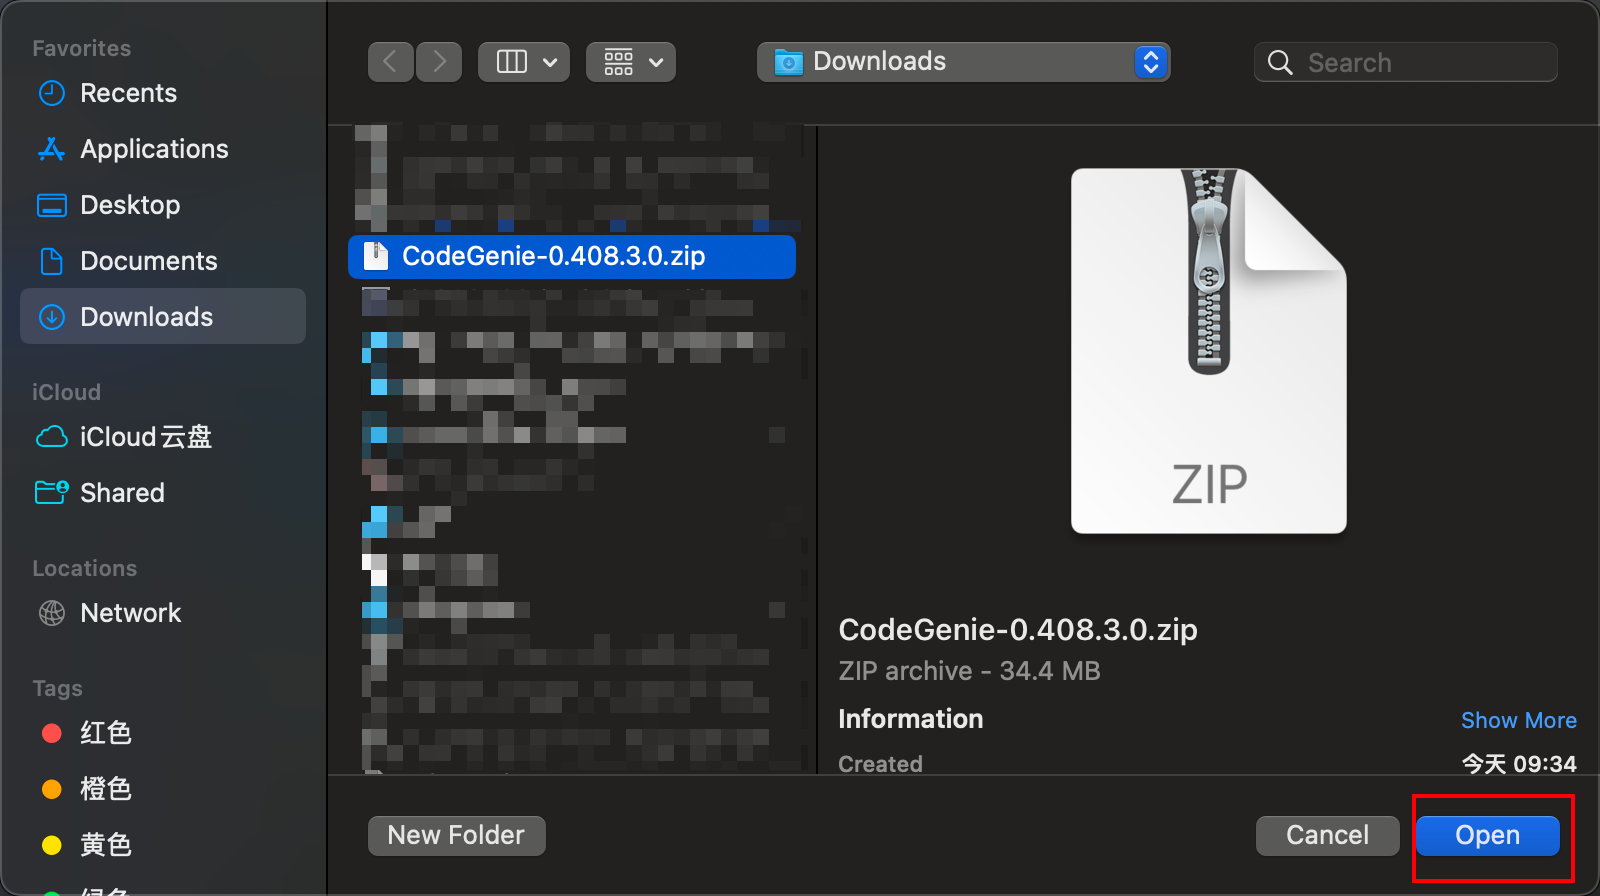Click Show More link
The height and width of the screenshot is (896, 1600).
[1519, 720]
